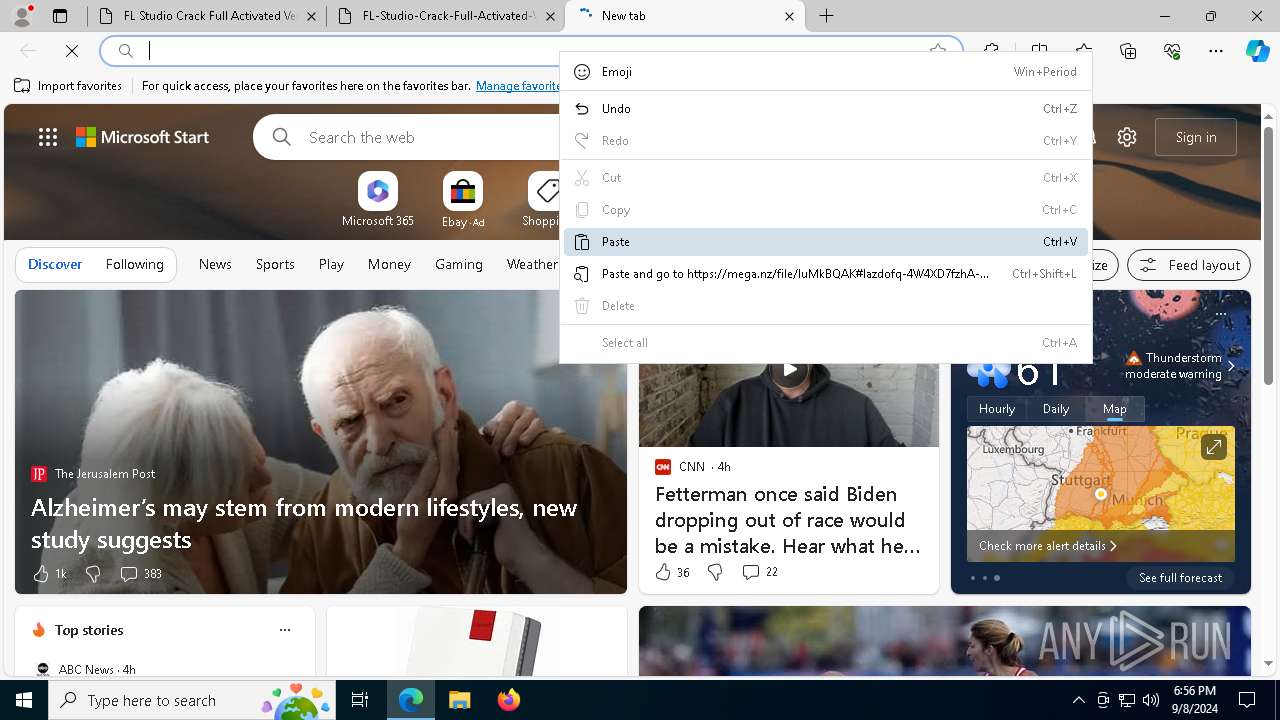Open a new browser tab with plus
The width and height of the screenshot is (1280, 720).
827,16
